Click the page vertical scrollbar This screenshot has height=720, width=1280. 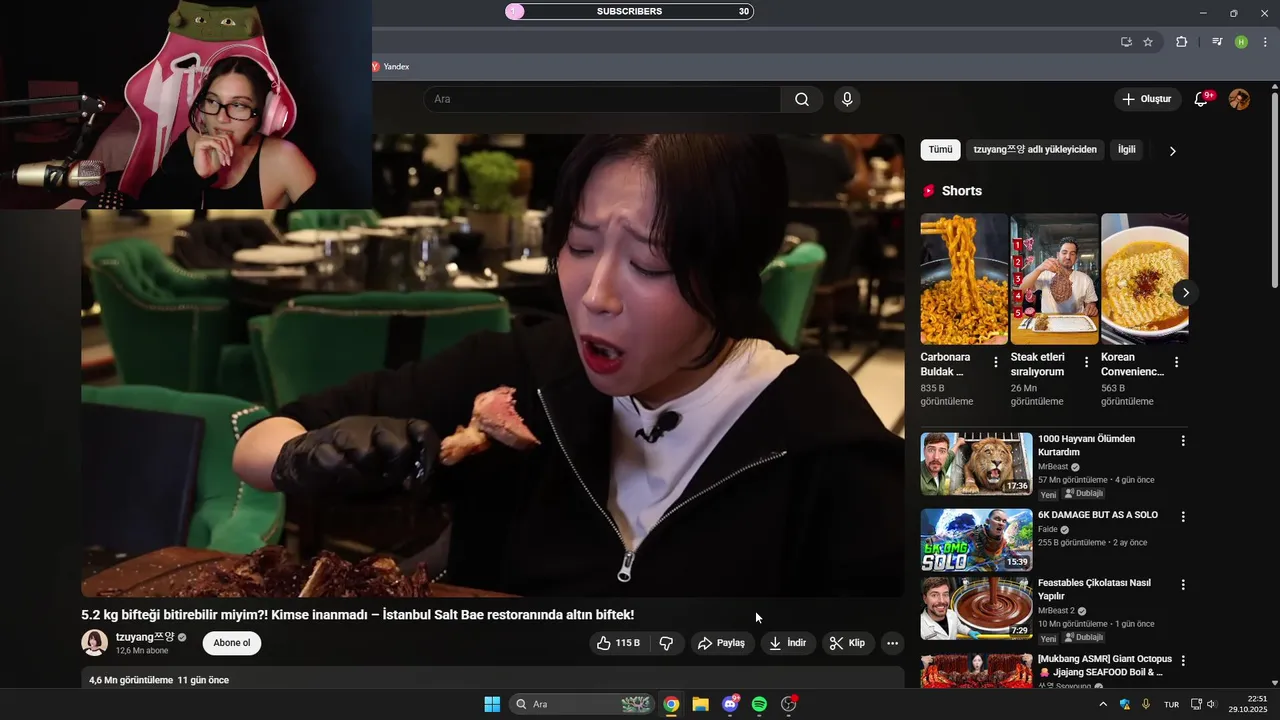1274,190
